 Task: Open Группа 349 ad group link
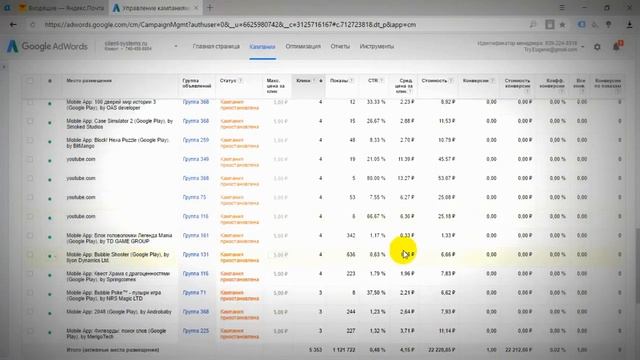[196, 159]
